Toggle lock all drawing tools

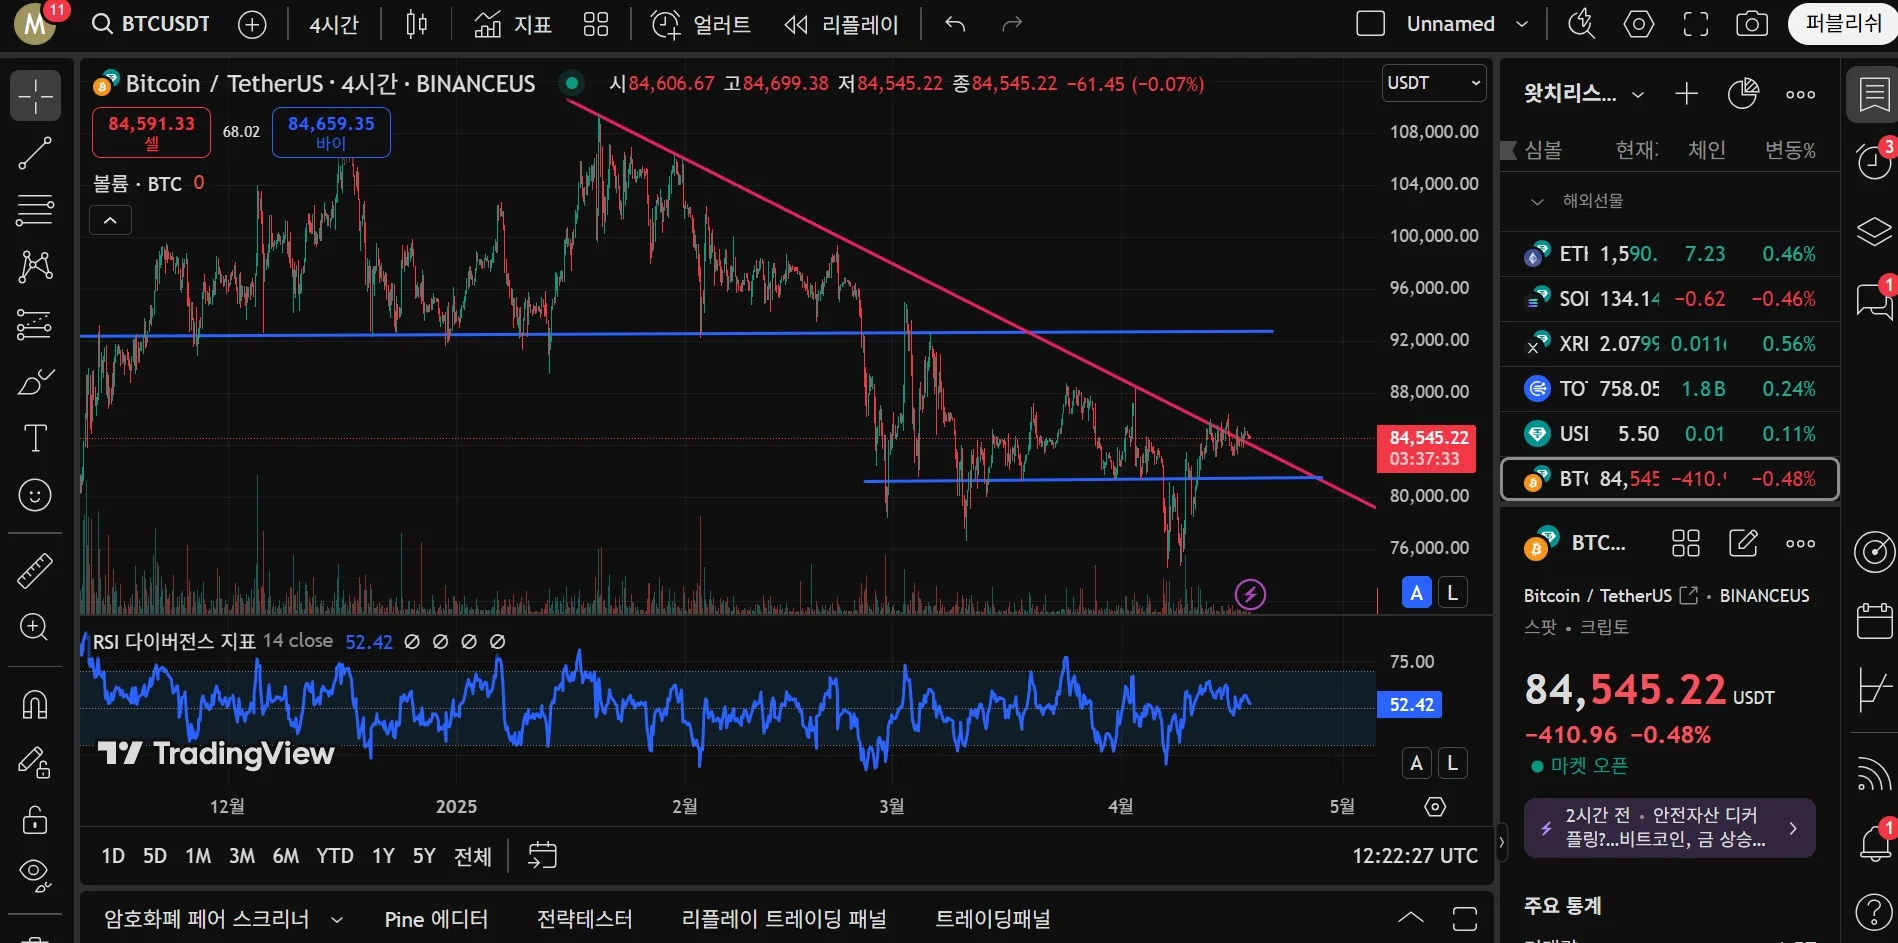point(35,820)
